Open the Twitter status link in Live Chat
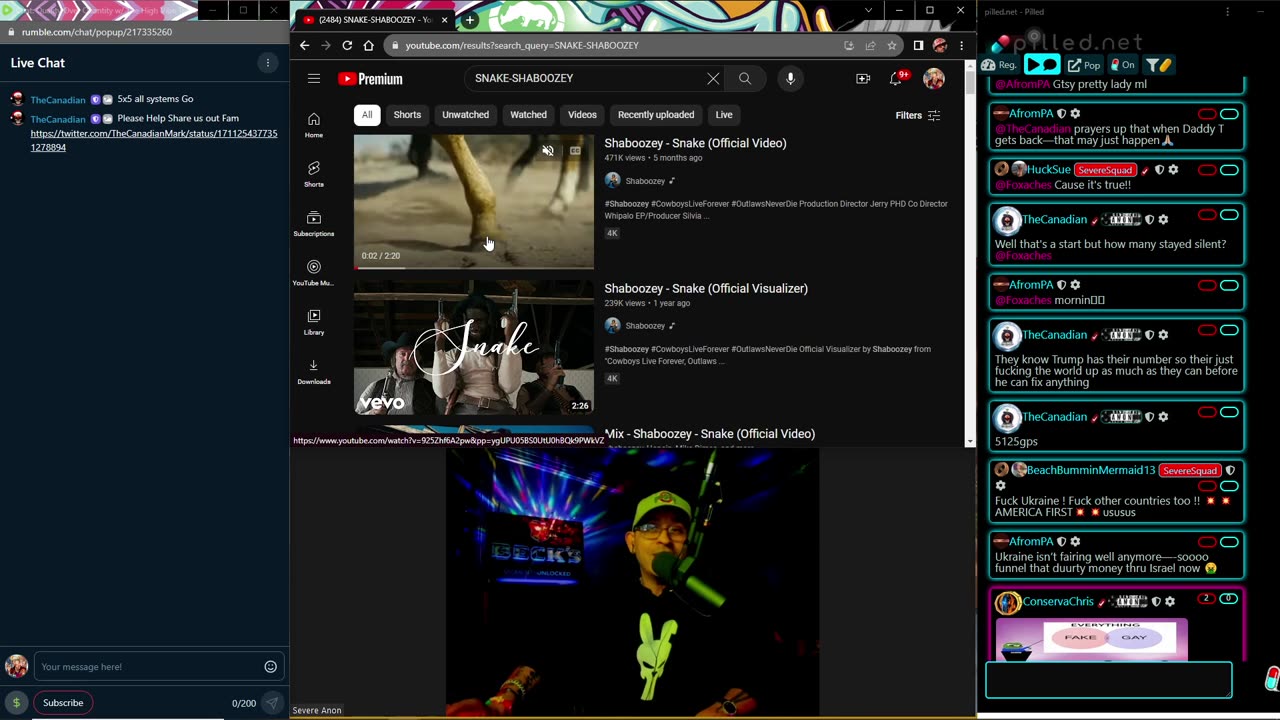The width and height of the screenshot is (1280, 720). (x=154, y=140)
